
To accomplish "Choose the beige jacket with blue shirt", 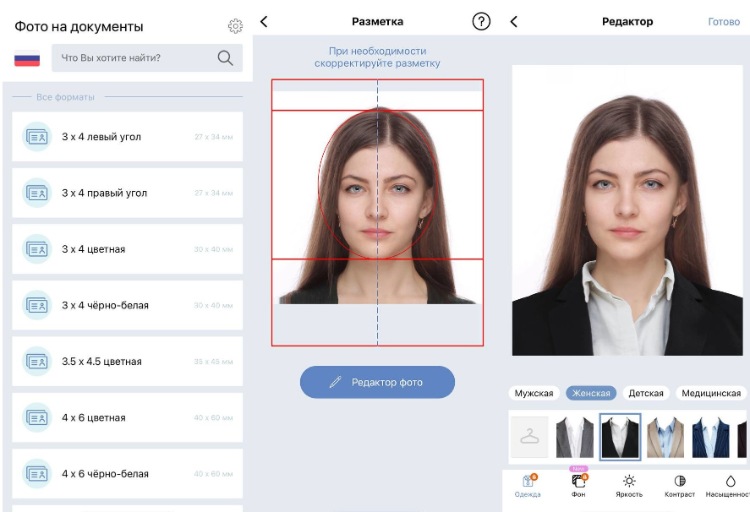I will tap(665, 437).
